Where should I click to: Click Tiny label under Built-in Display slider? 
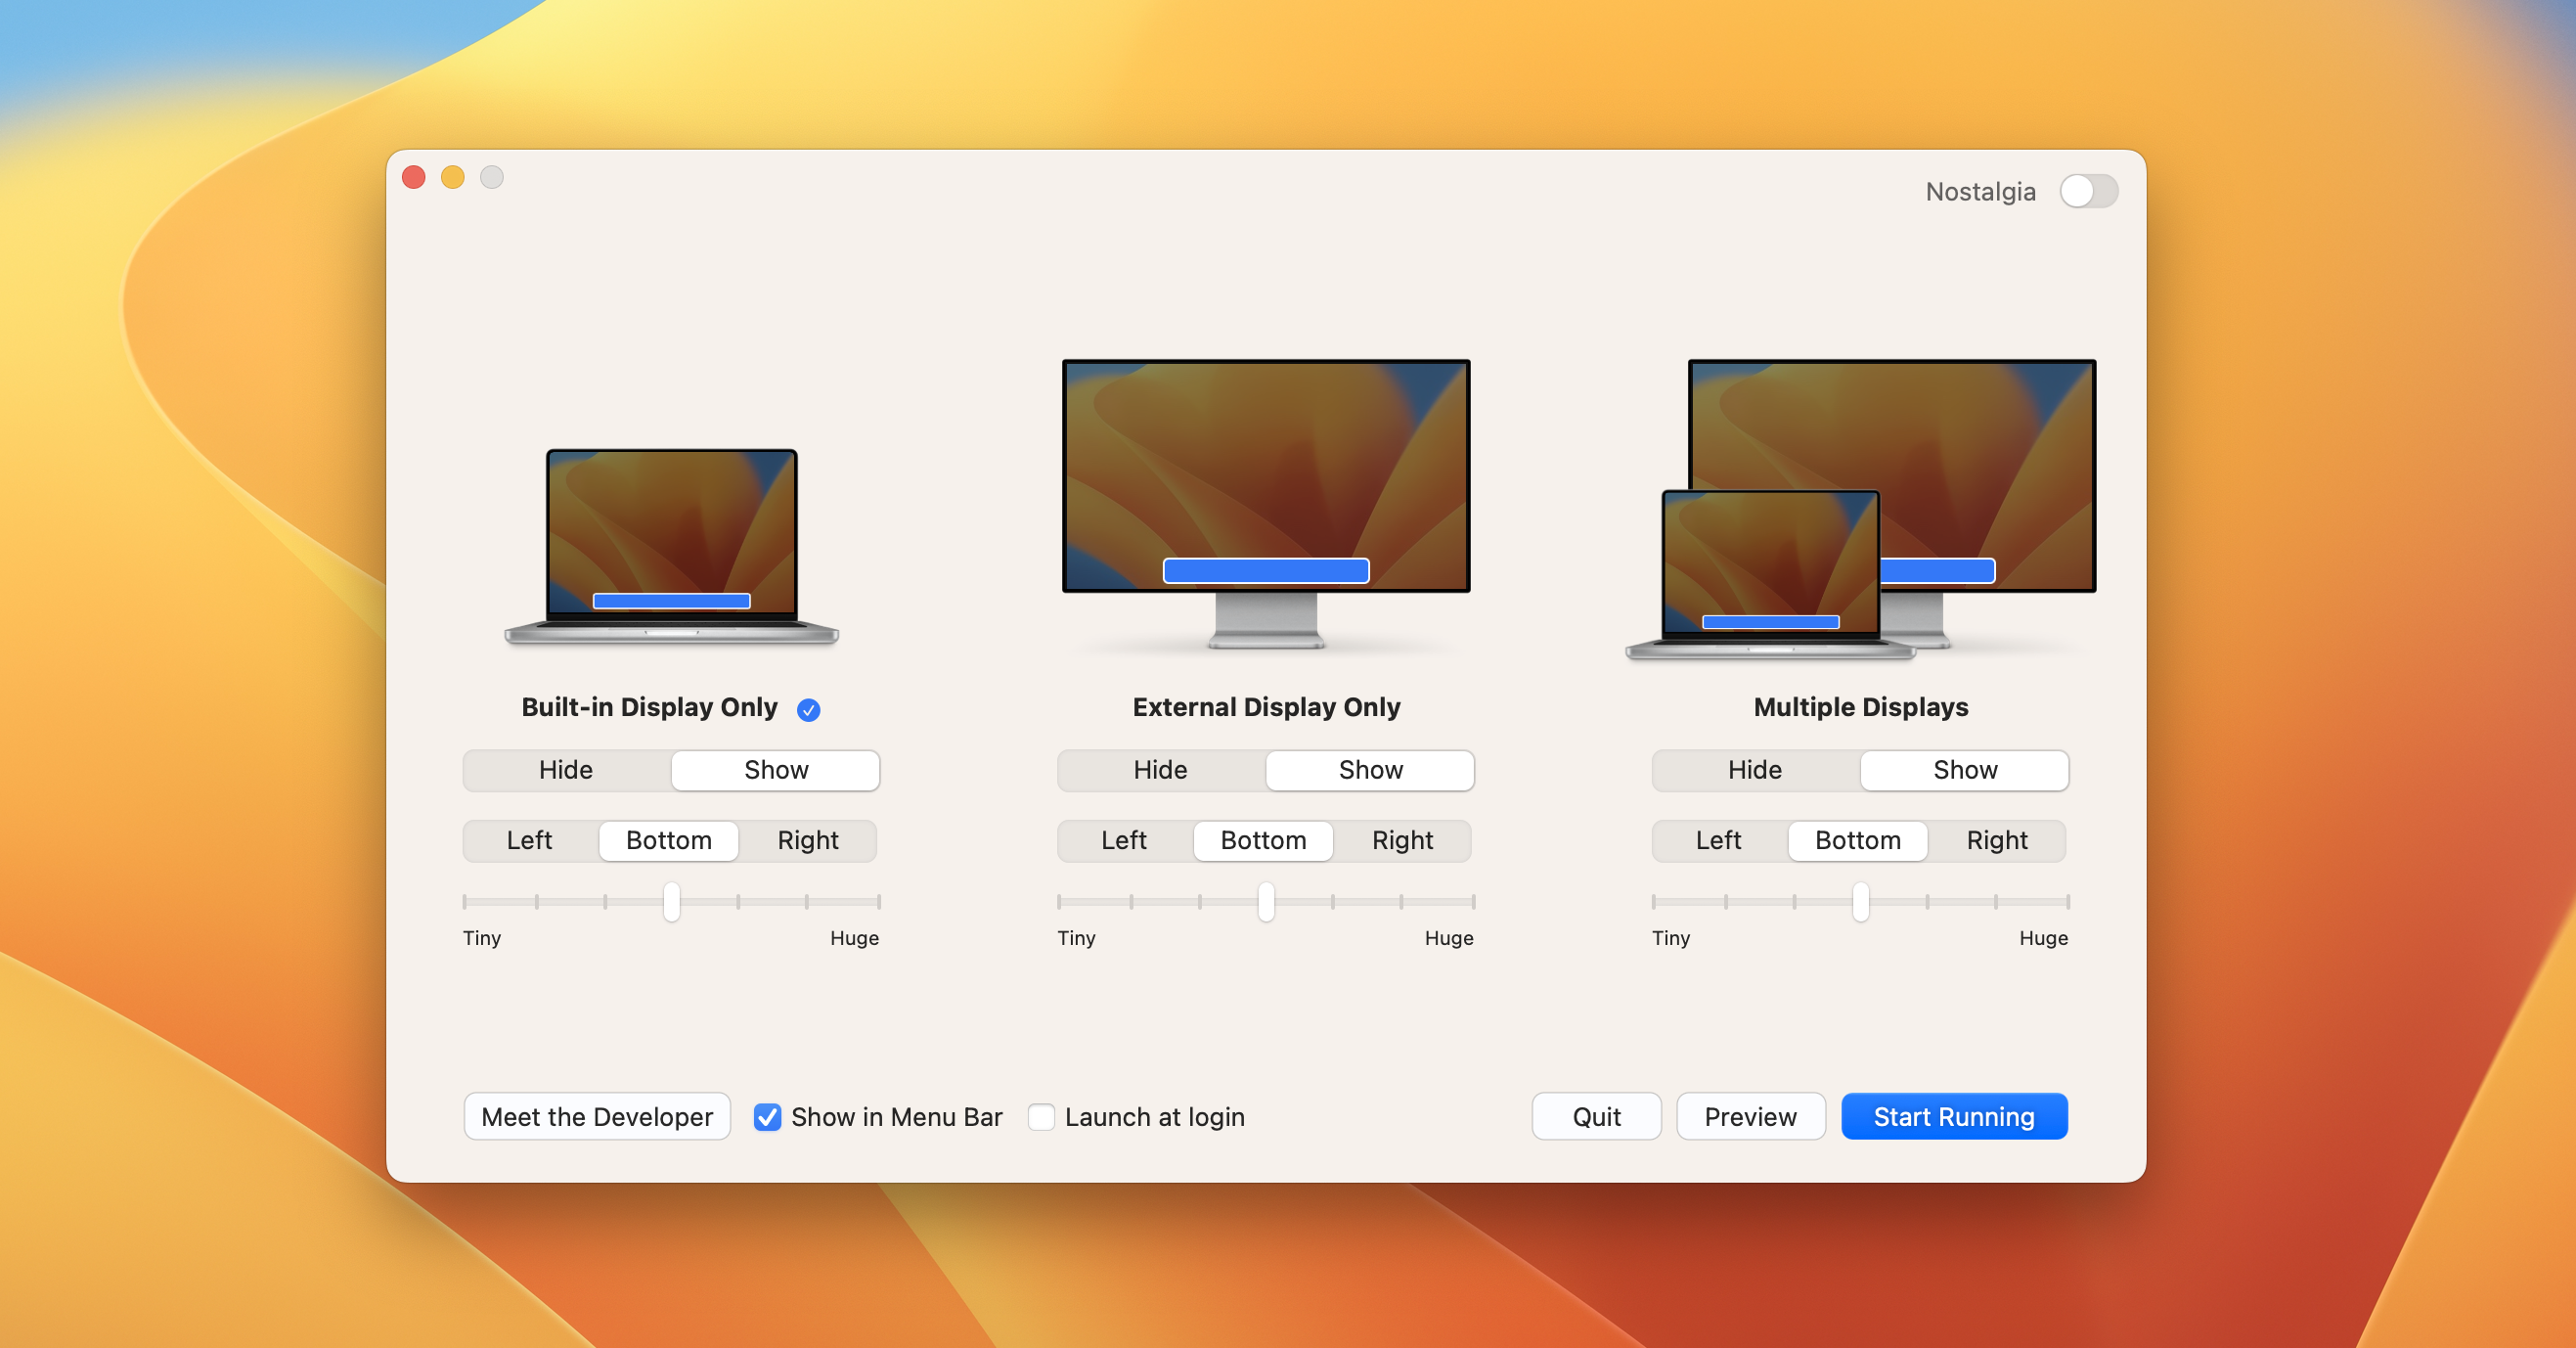(x=482, y=938)
